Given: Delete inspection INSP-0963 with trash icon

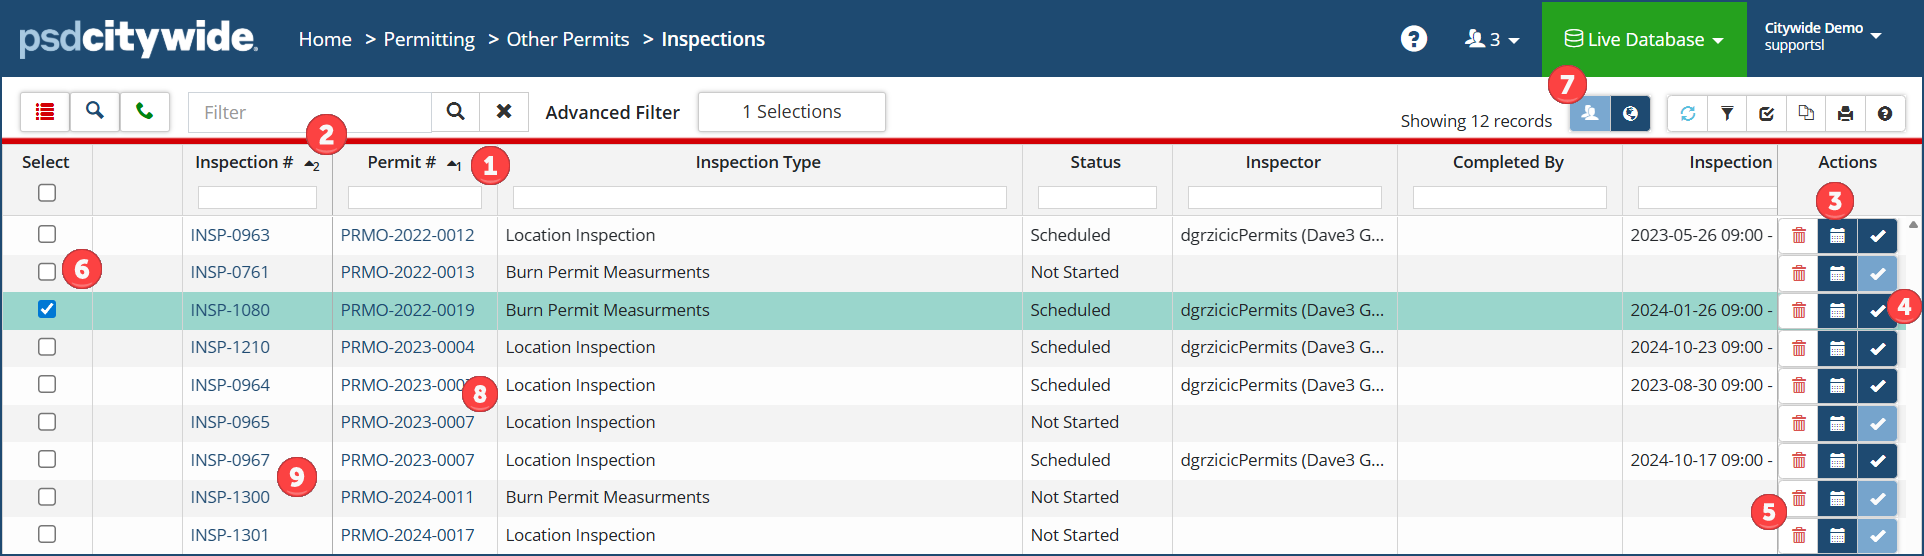Looking at the screenshot, I should pos(1799,236).
